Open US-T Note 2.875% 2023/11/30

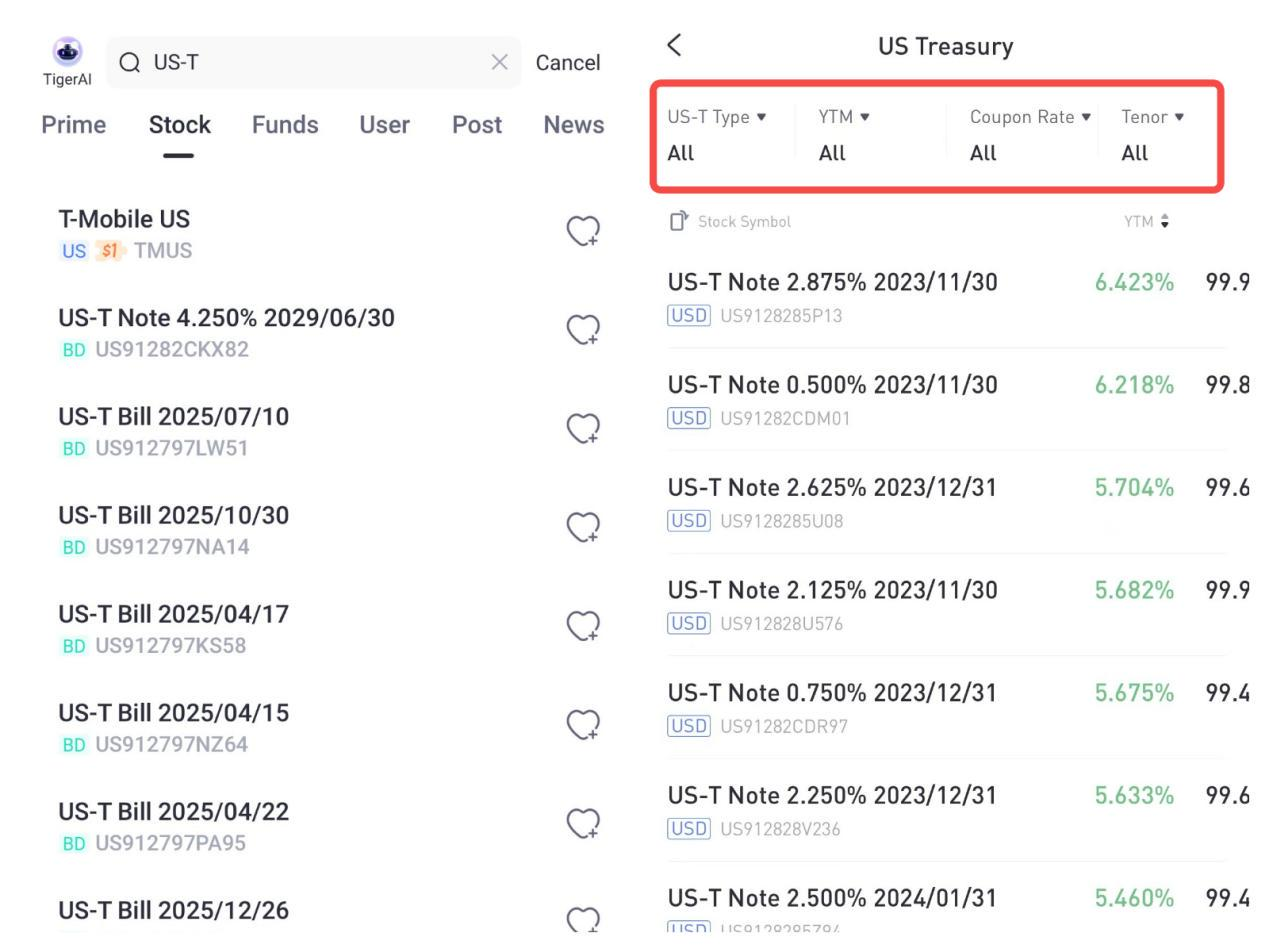pos(832,283)
